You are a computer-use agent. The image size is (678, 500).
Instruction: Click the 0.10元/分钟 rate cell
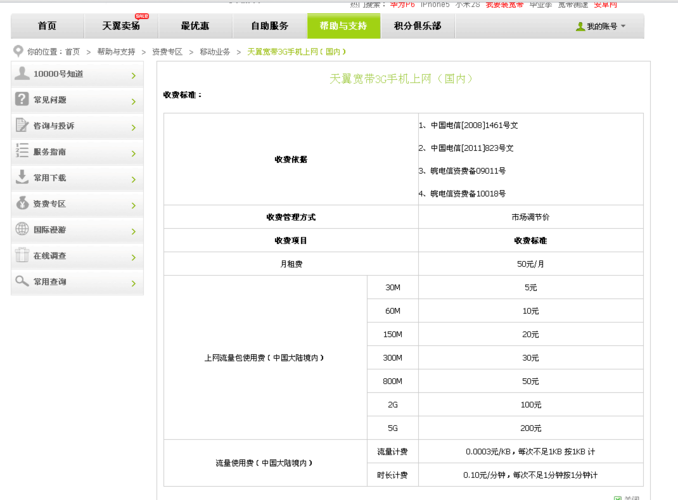[531, 475]
